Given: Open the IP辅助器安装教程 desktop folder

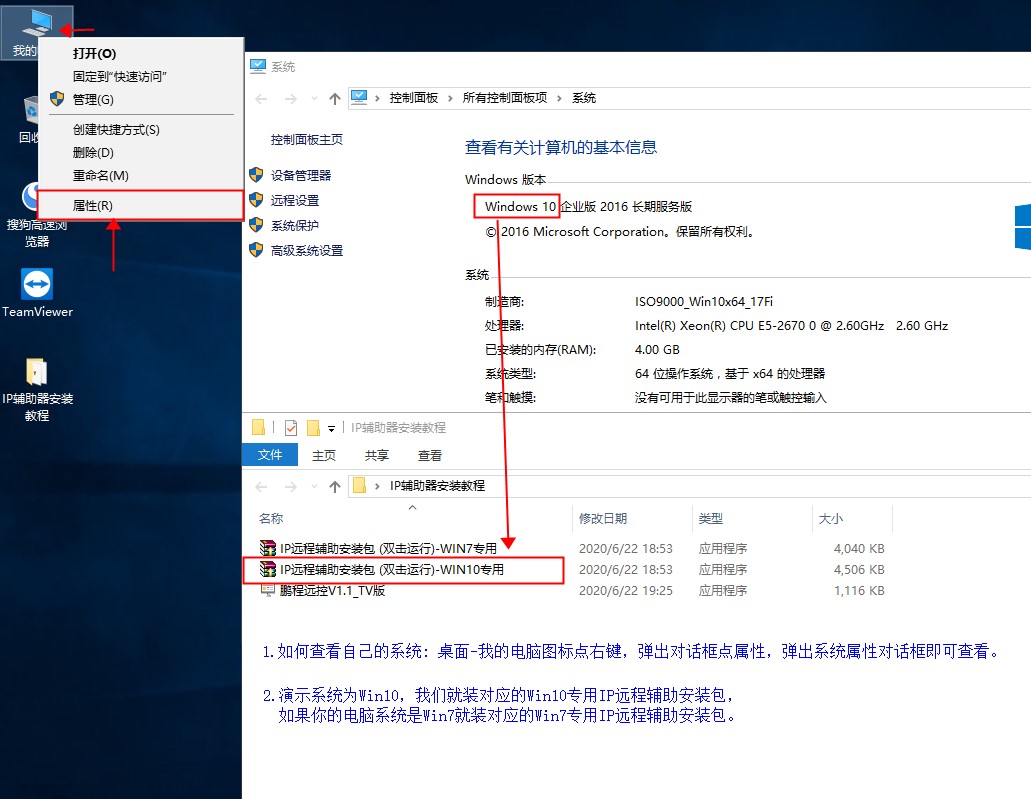Looking at the screenshot, I should tap(37, 389).
